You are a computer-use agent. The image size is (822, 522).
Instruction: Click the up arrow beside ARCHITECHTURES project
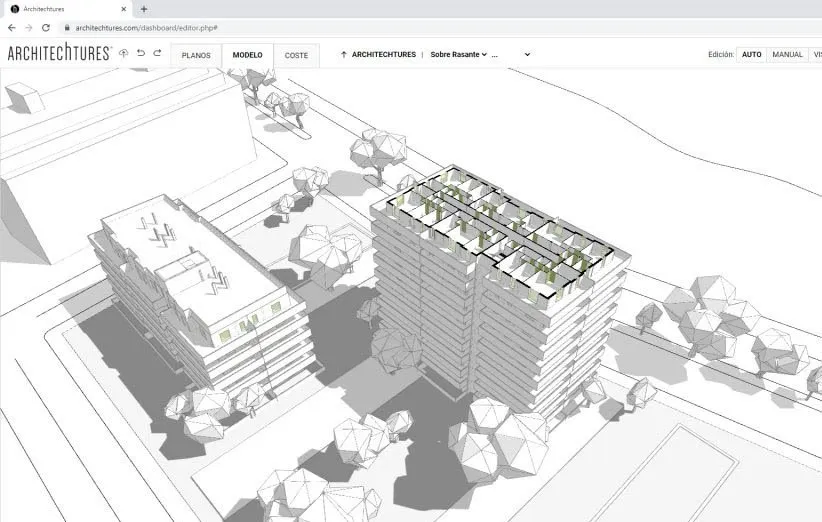click(344, 55)
